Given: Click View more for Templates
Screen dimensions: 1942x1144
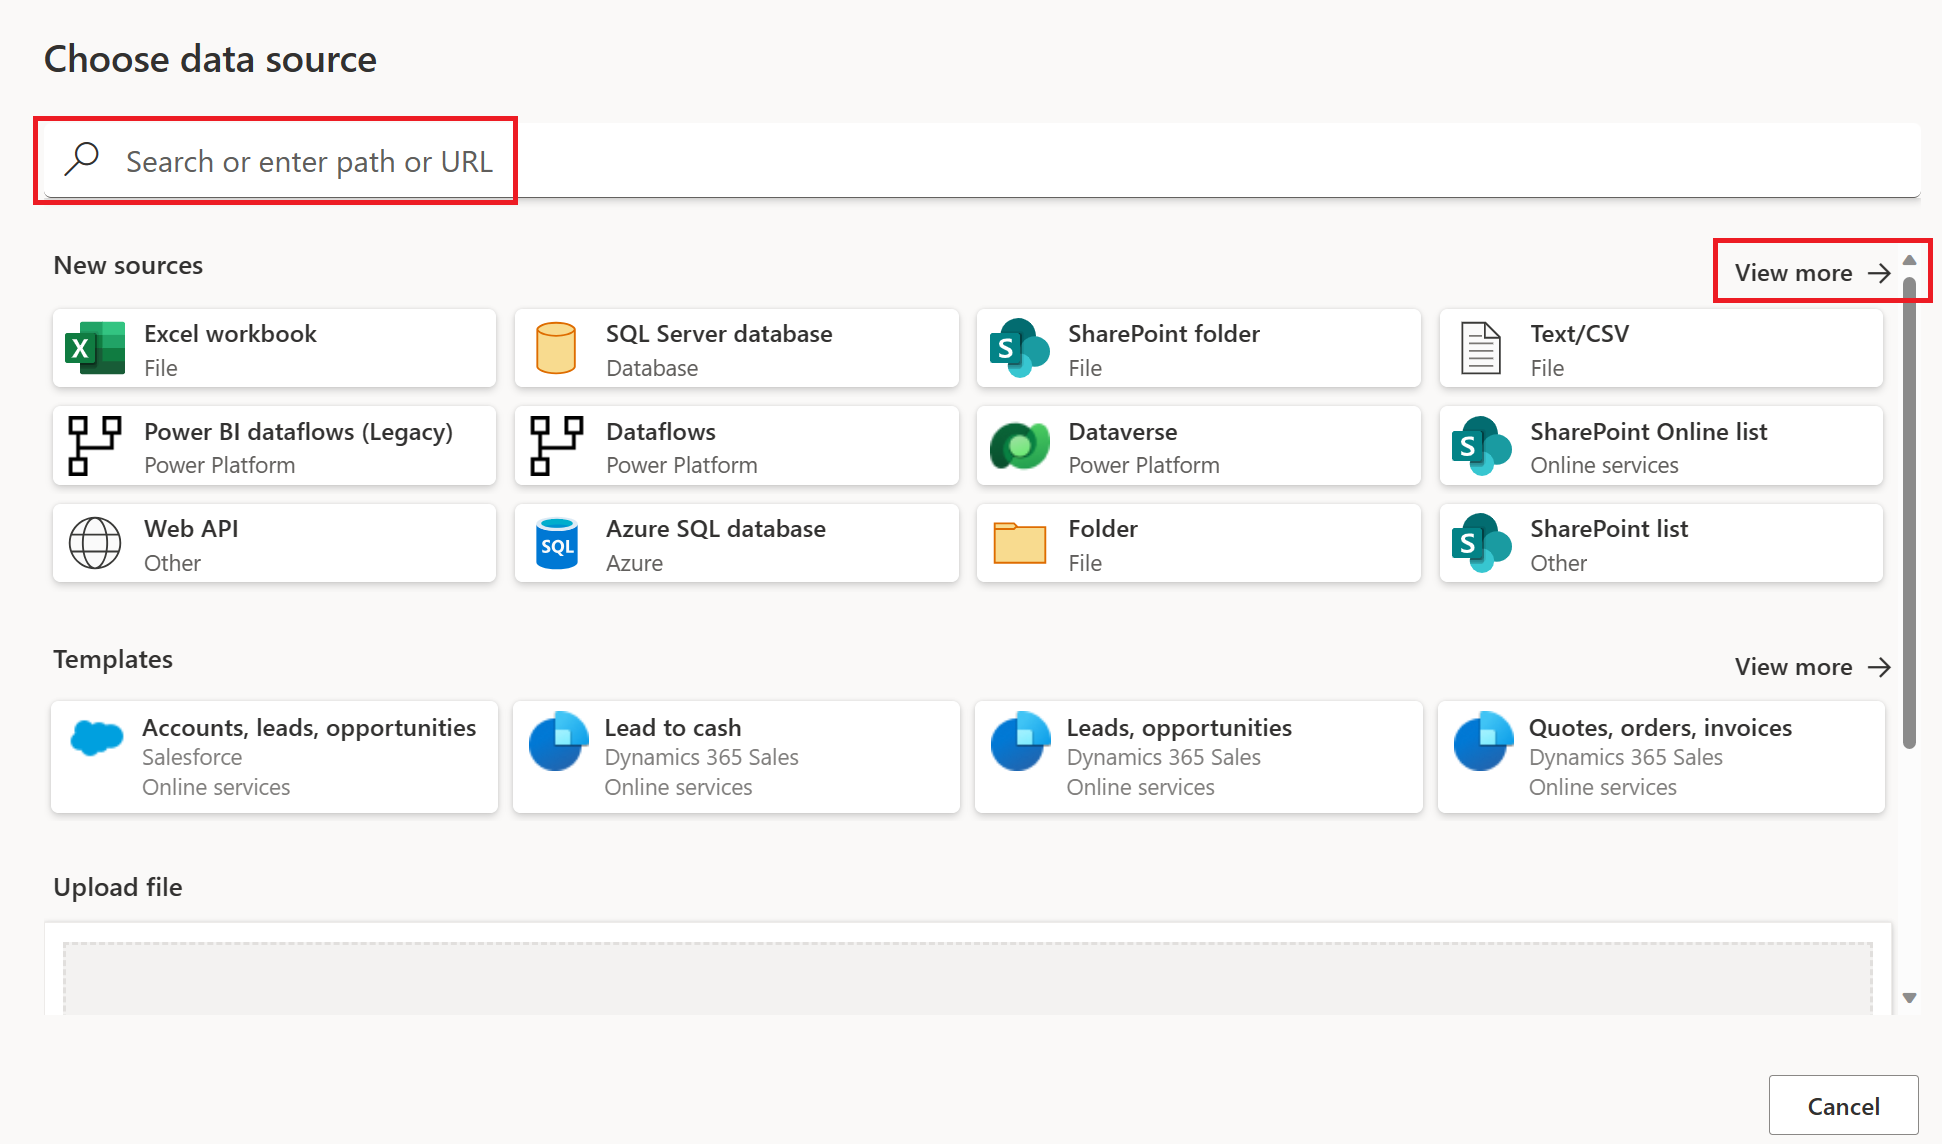Looking at the screenshot, I should (x=1811, y=667).
